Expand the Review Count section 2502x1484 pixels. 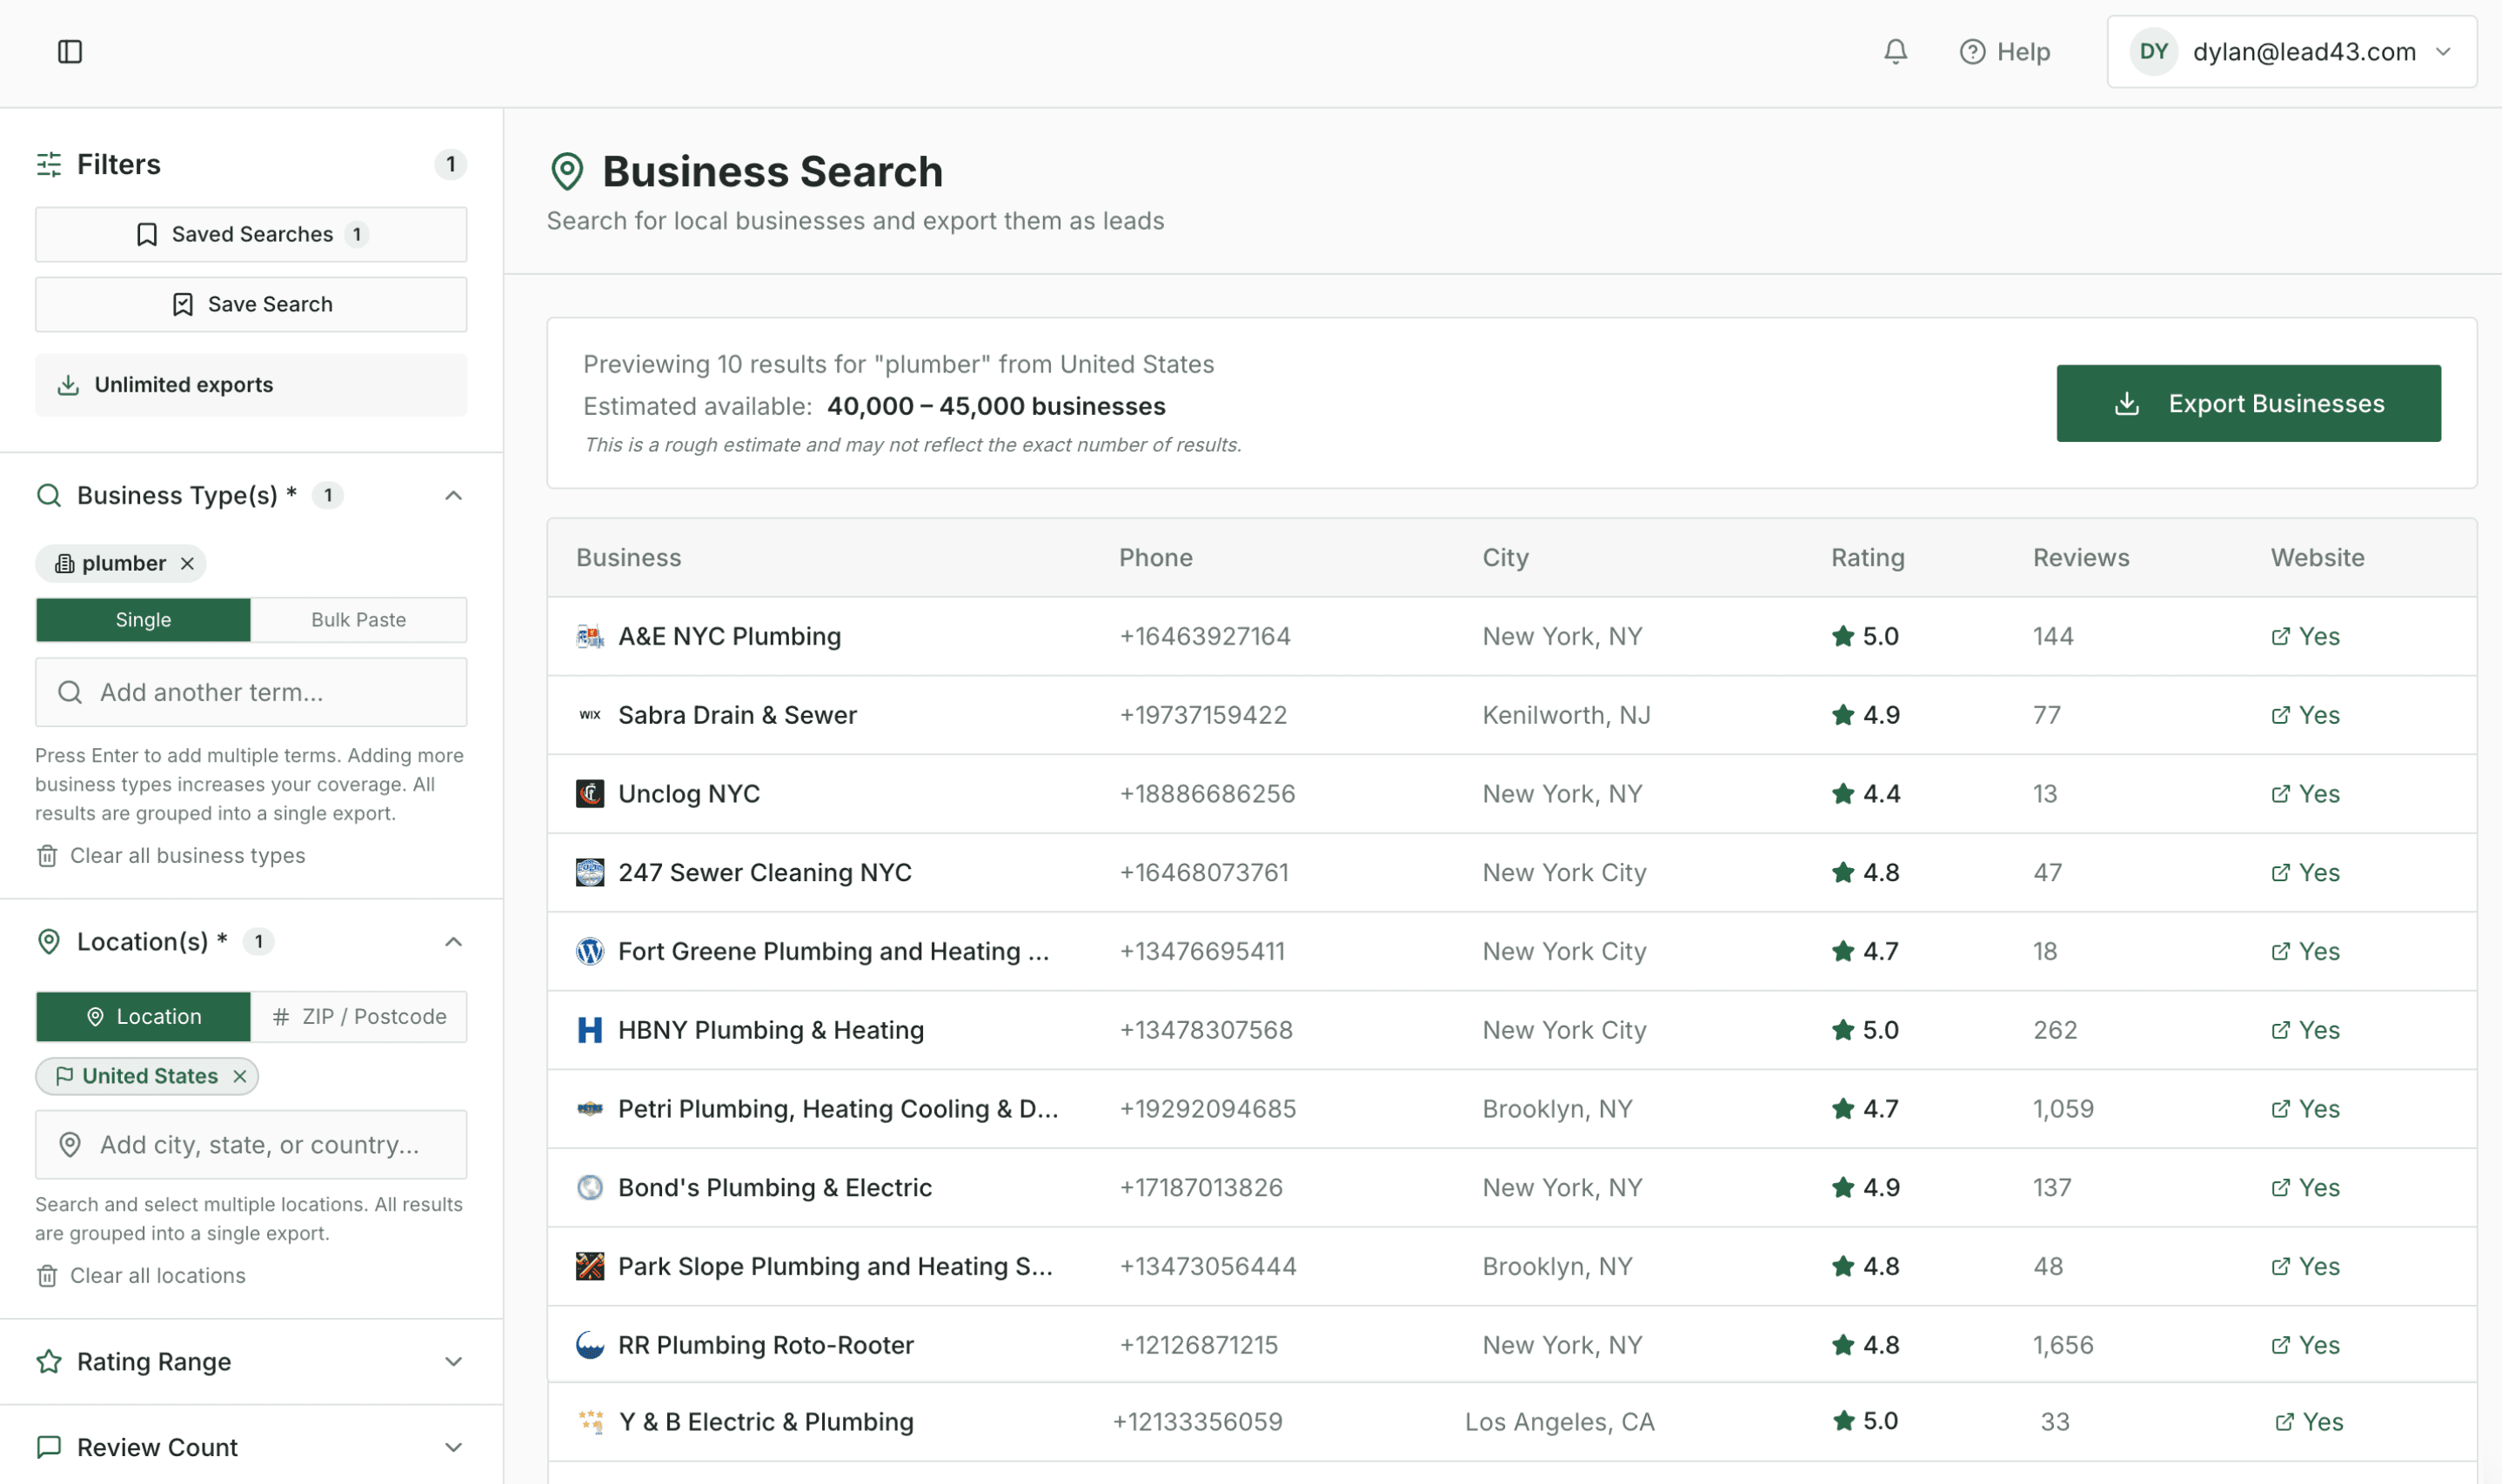click(x=454, y=1447)
